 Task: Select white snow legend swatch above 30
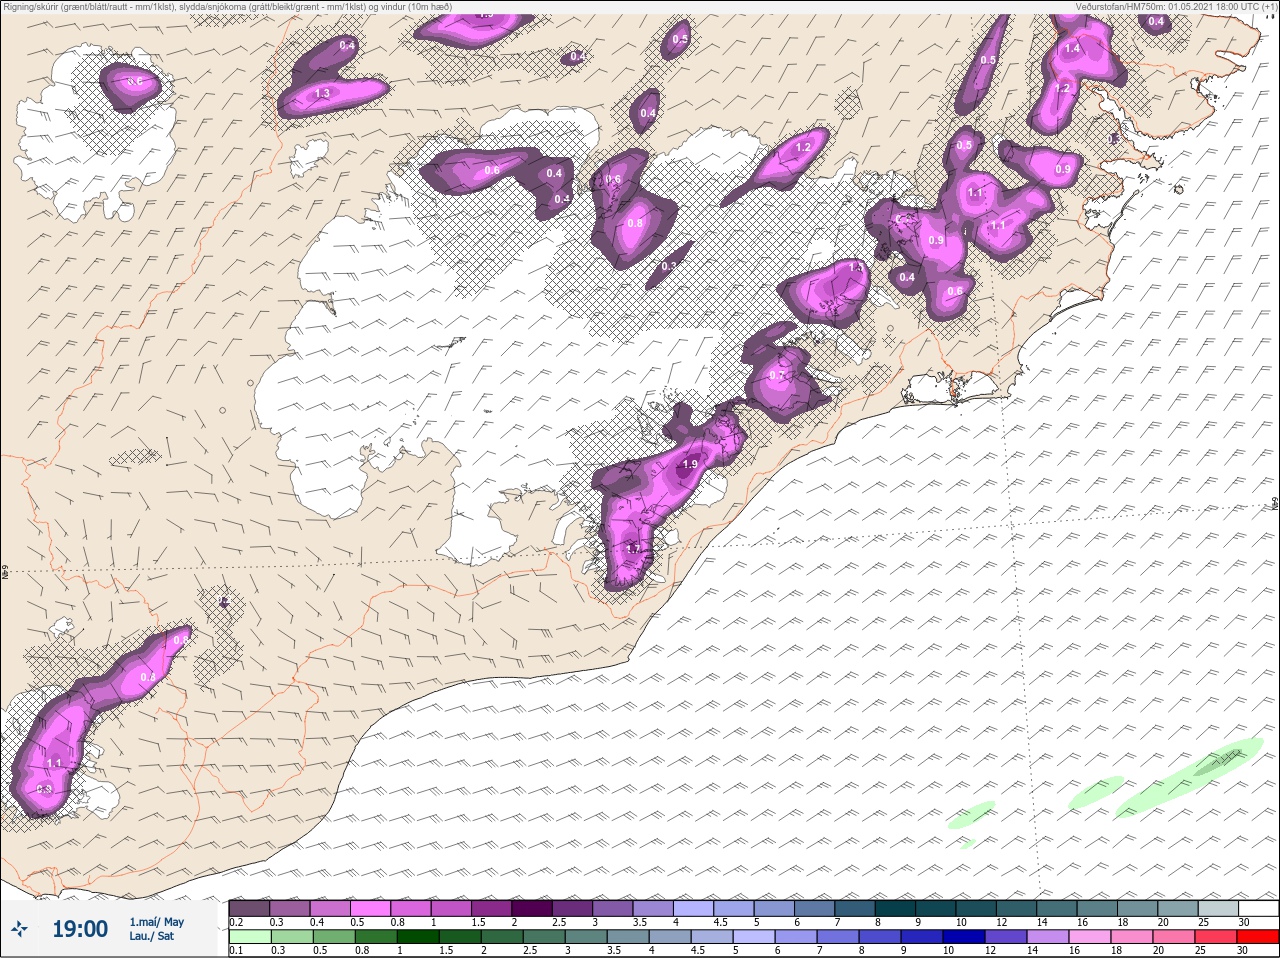click(x=1258, y=908)
